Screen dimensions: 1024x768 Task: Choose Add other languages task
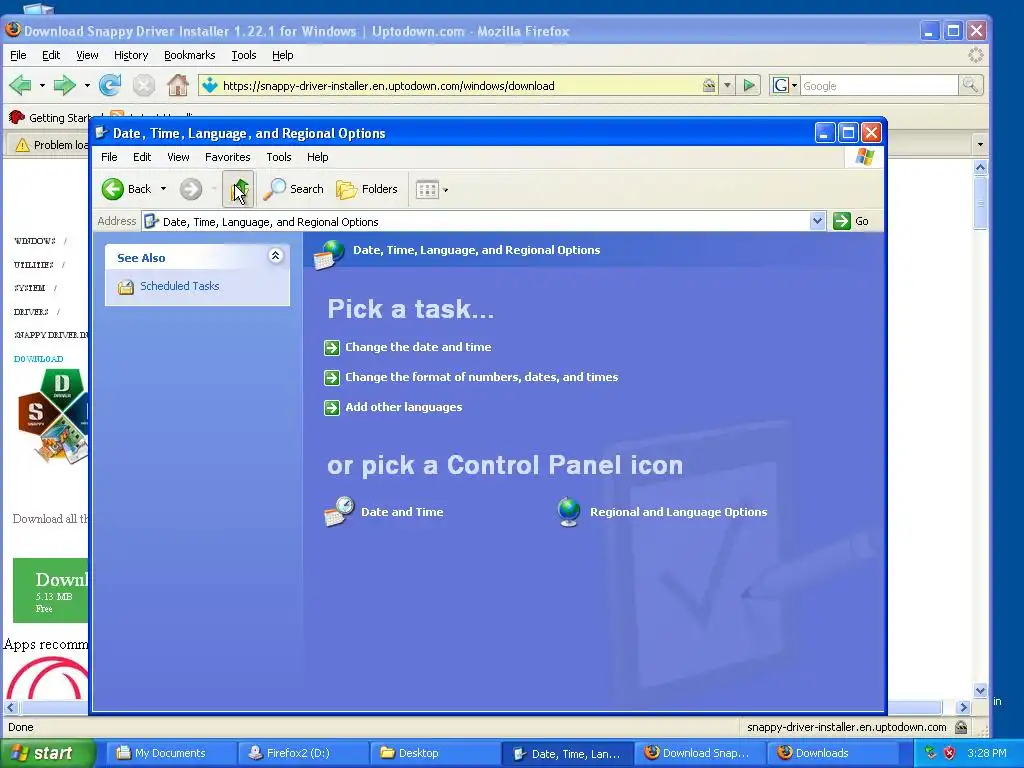(x=404, y=408)
